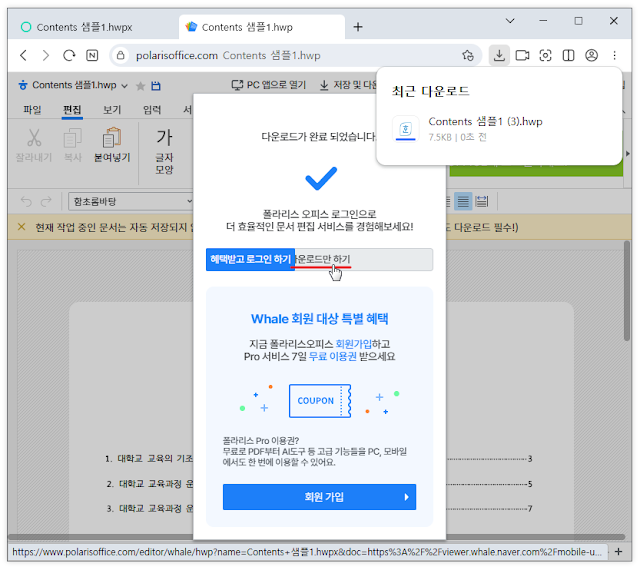This screenshot has width=640, height=570.
Task: Click 혜택받고 로그인 하기 button
Action: point(250,259)
